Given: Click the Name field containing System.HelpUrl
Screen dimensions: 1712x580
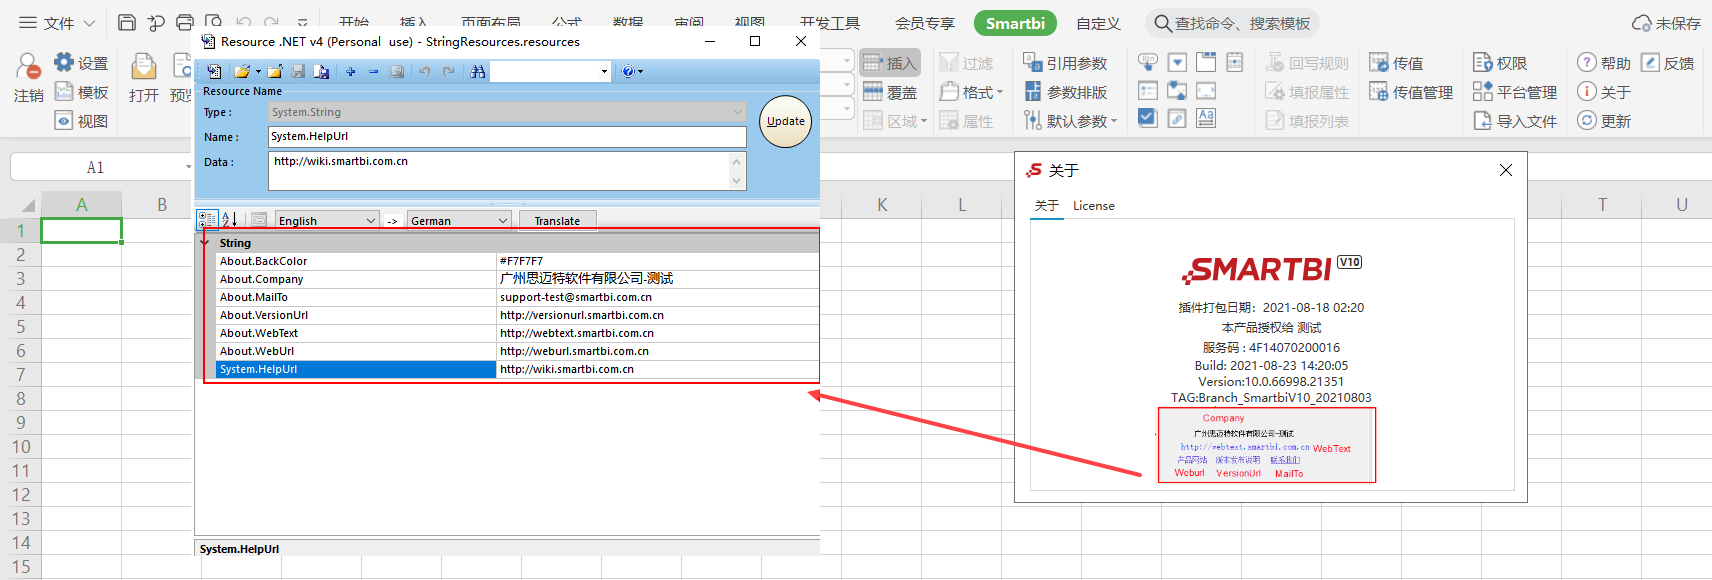Looking at the screenshot, I should tap(508, 136).
